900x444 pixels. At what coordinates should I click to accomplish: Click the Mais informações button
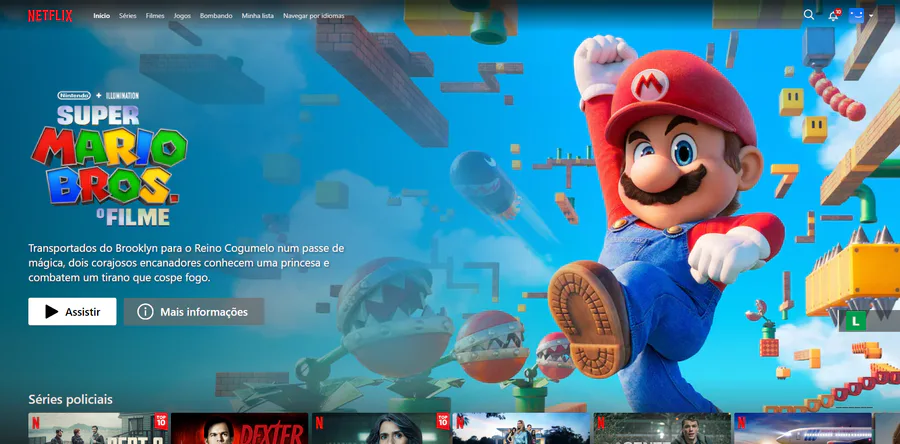(194, 311)
